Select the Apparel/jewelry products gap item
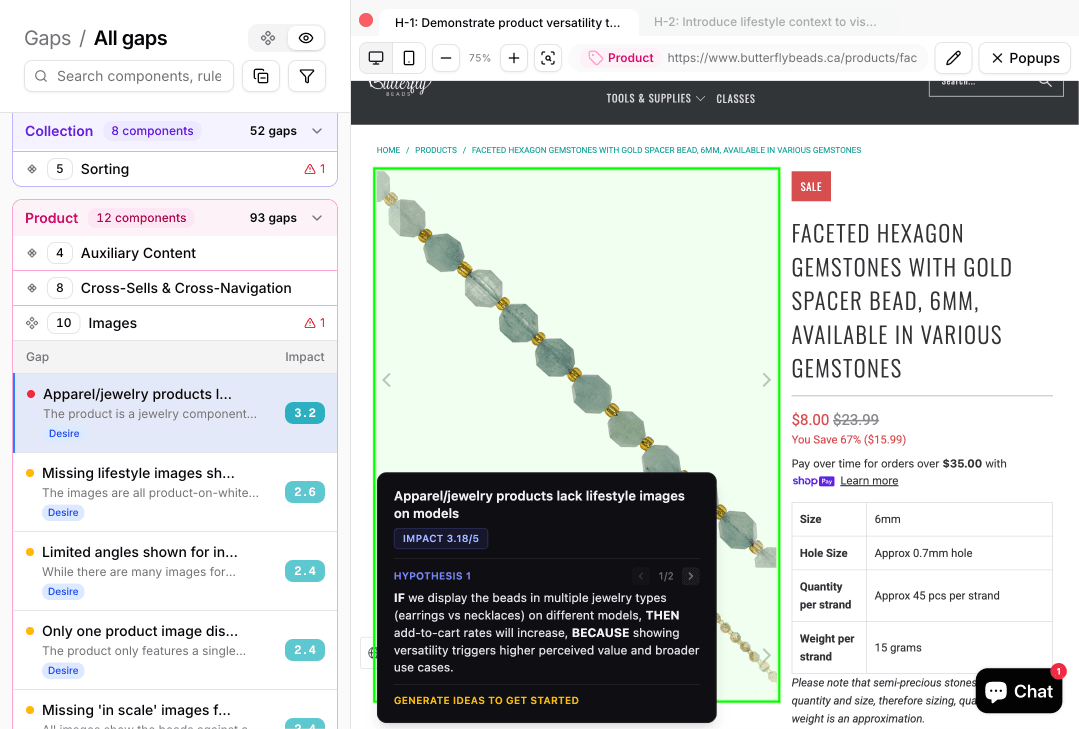 coord(175,413)
